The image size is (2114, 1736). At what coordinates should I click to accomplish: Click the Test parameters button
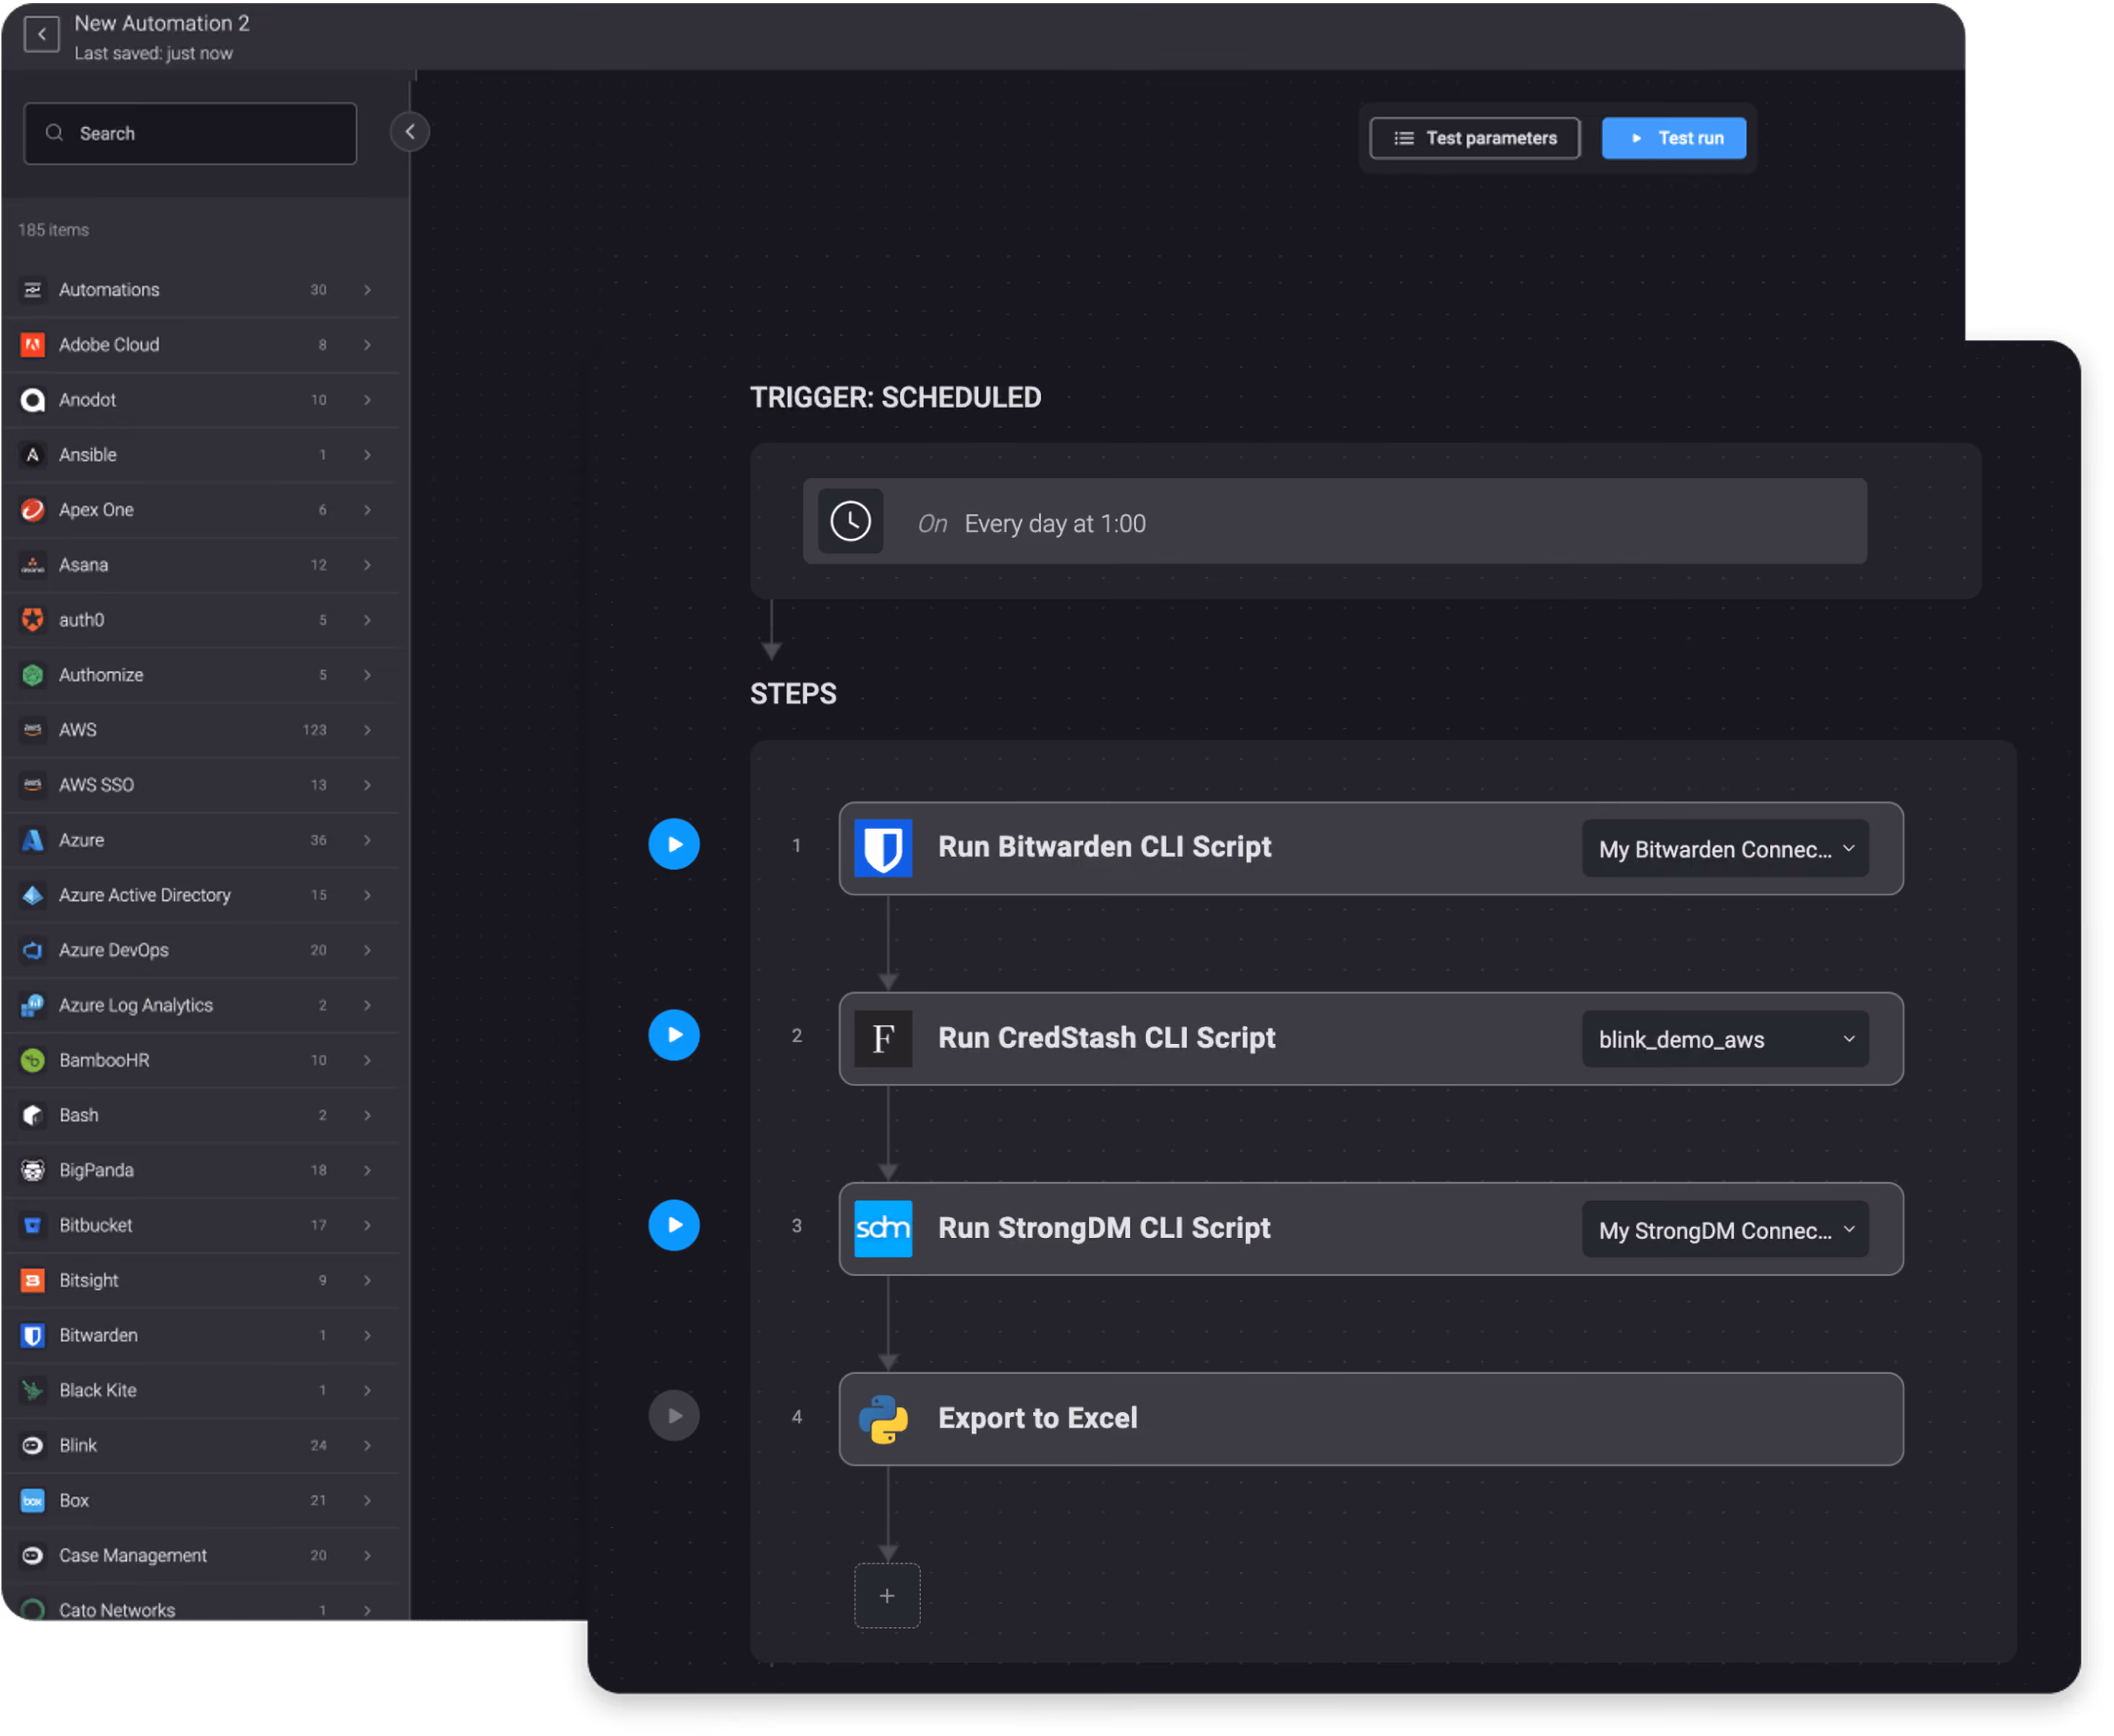1475,138
